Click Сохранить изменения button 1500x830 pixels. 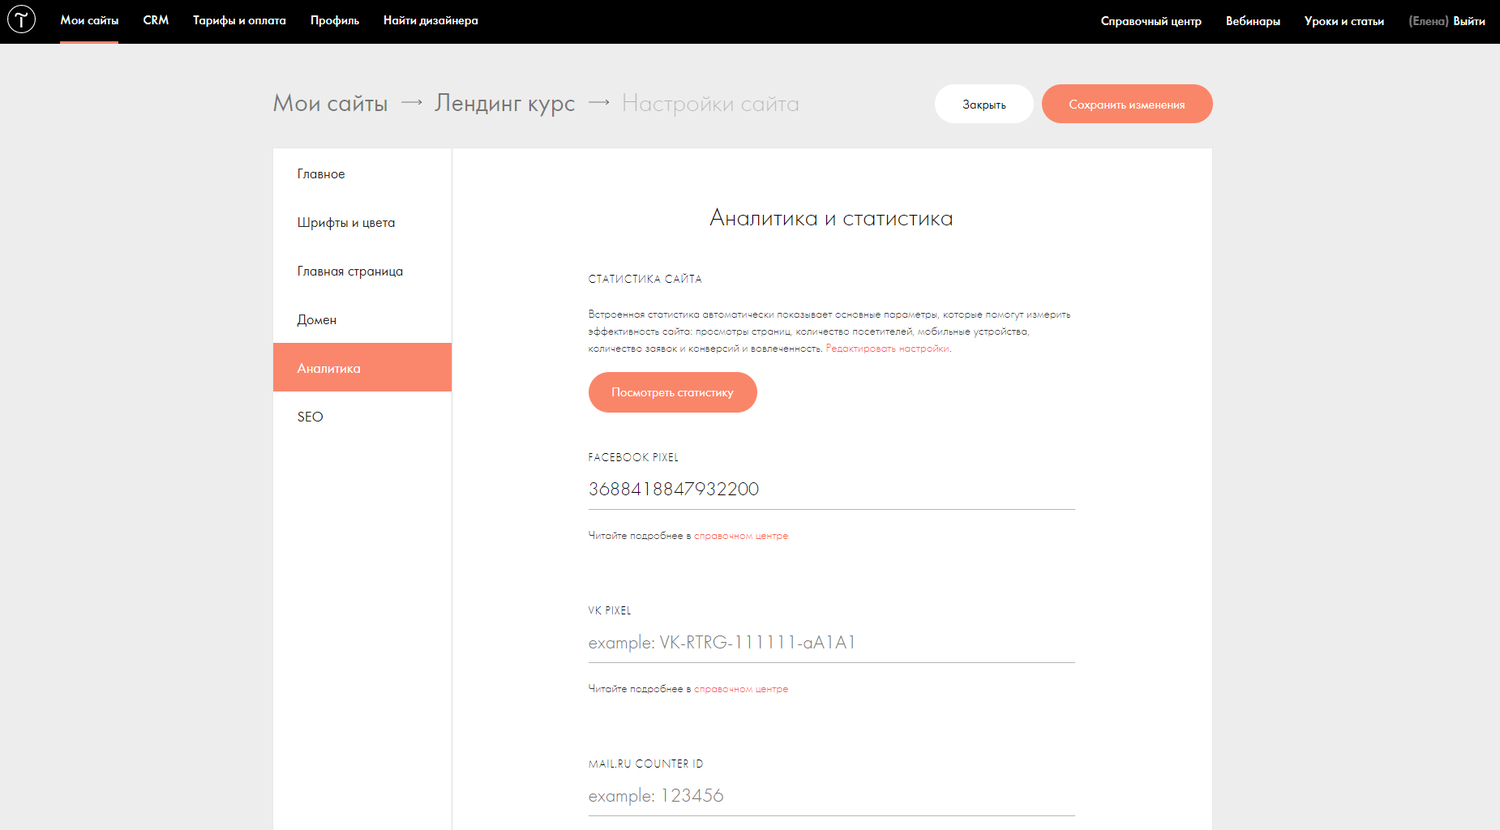(1127, 104)
